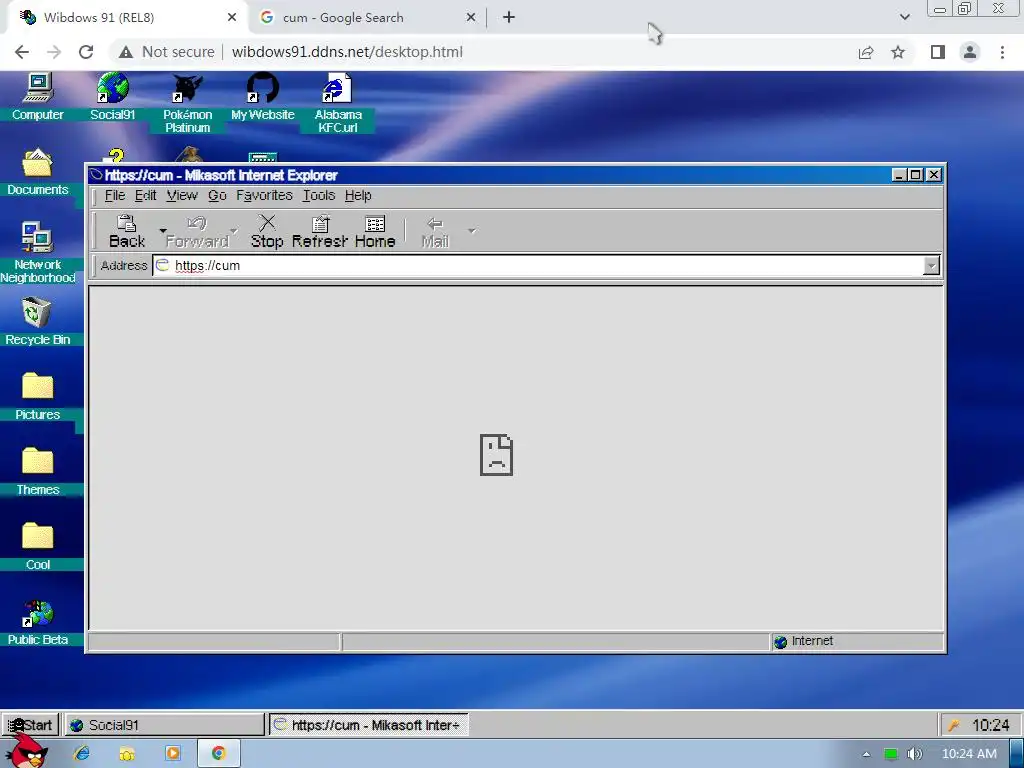The width and height of the screenshot is (1024, 768).
Task: Open the Go menu
Action: (217, 195)
